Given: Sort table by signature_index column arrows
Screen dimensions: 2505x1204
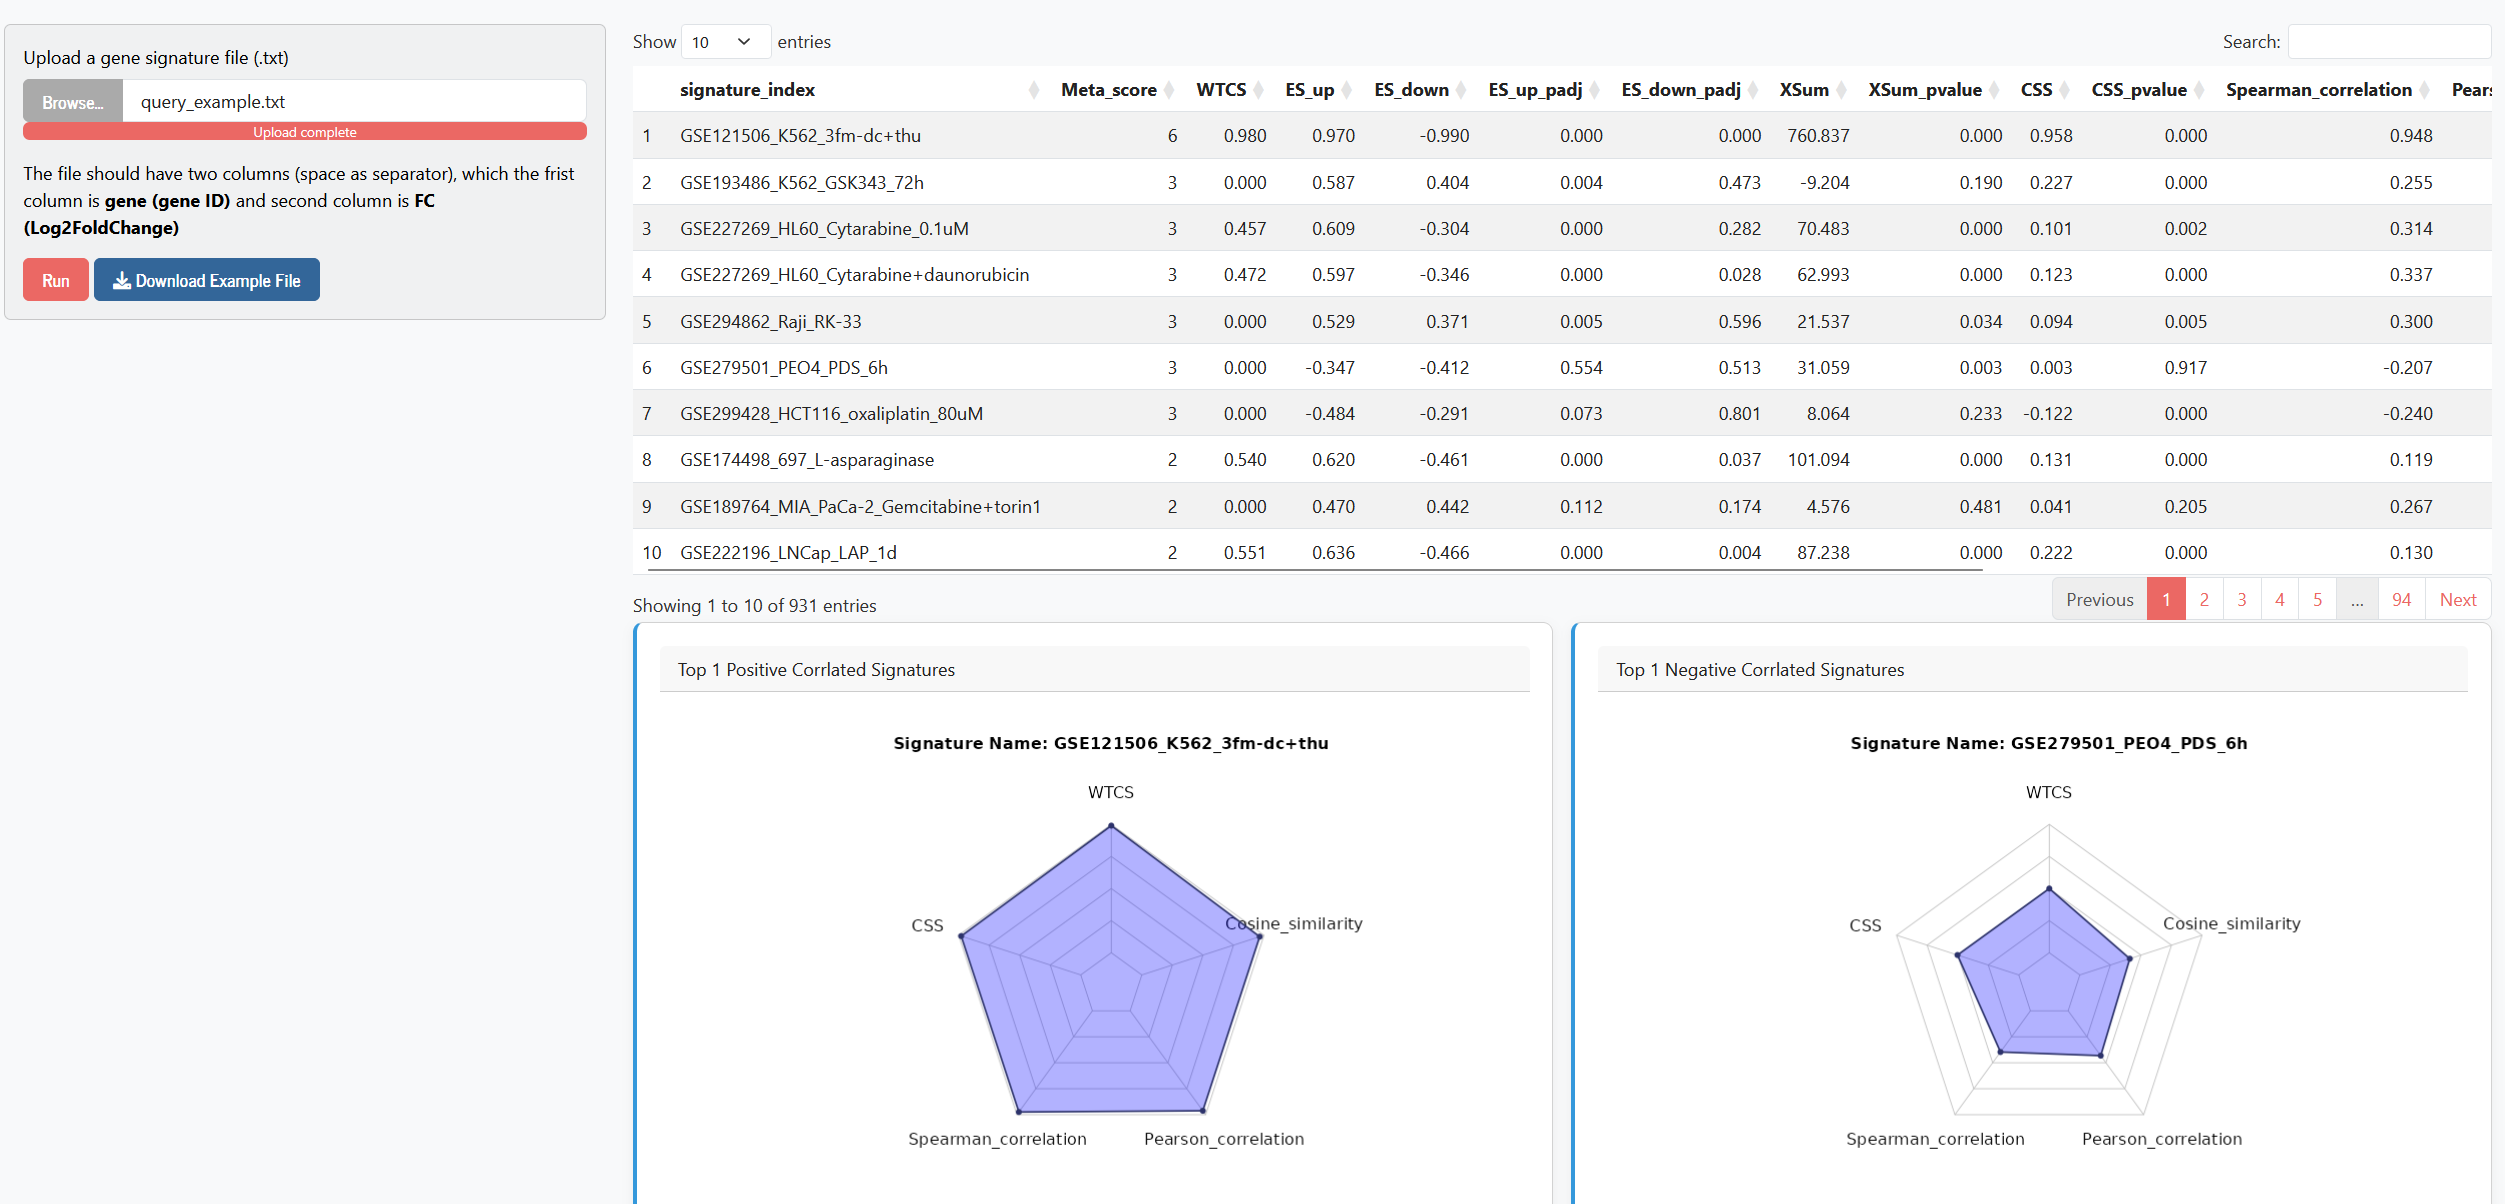Looking at the screenshot, I should tap(1034, 90).
